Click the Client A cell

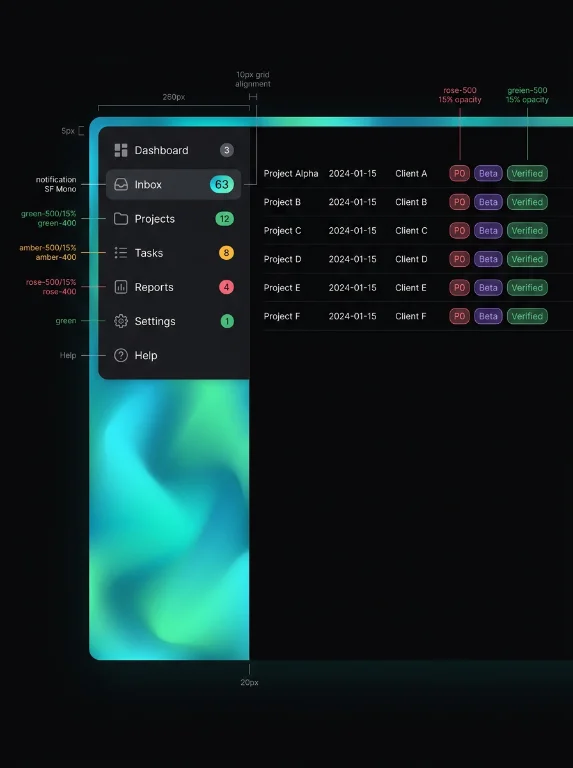click(x=411, y=173)
